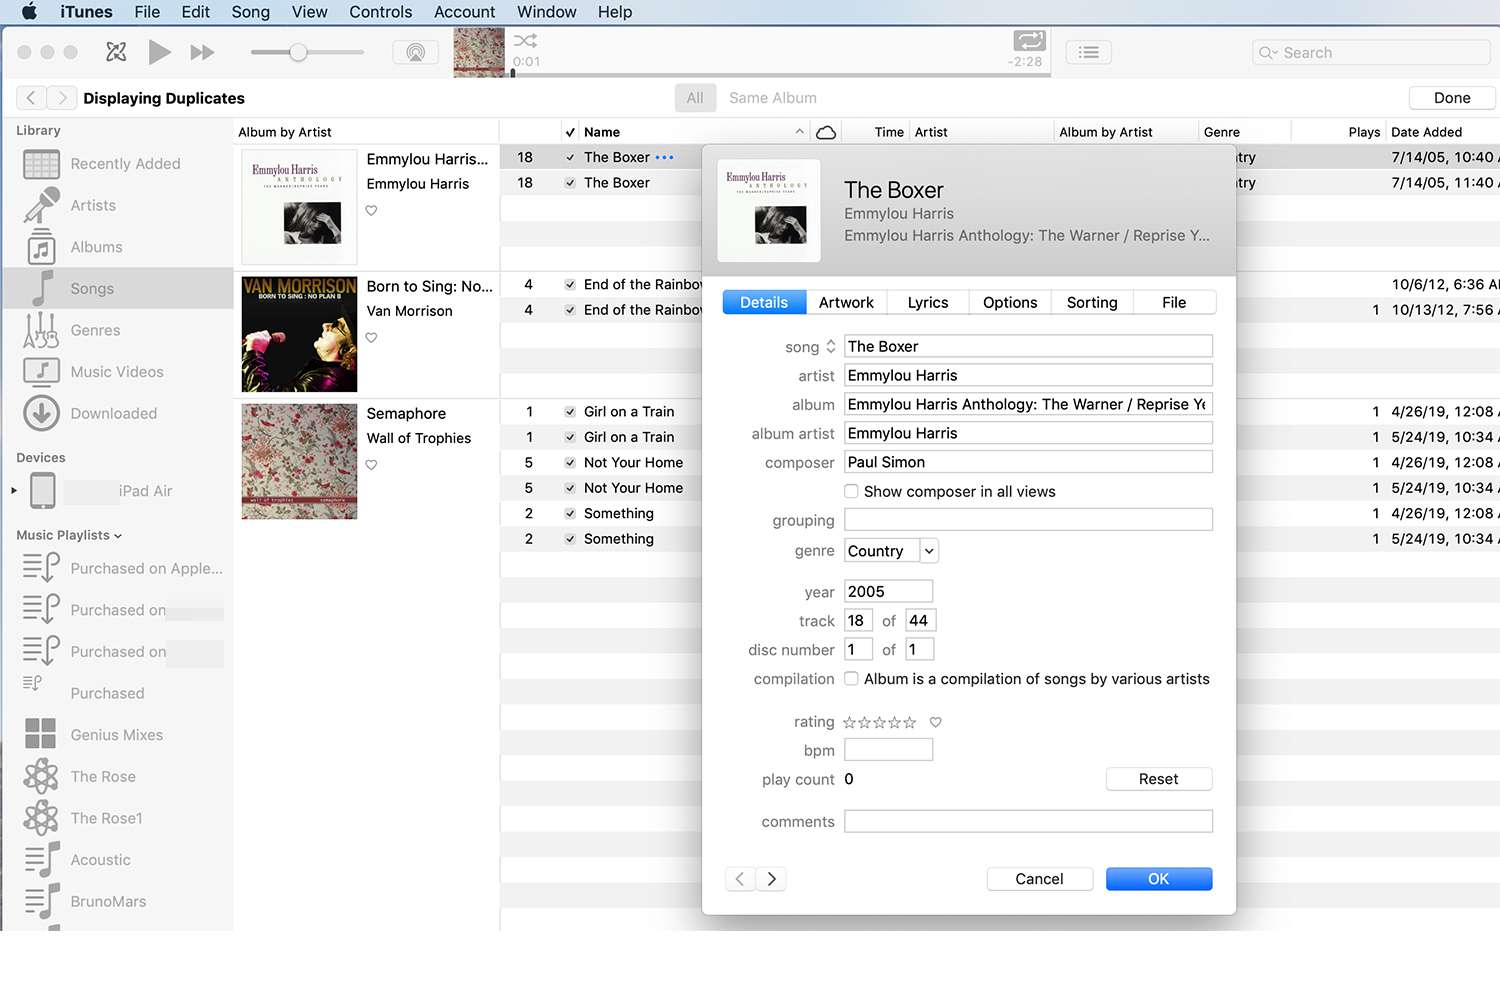Click the comments input field

(x=1028, y=821)
